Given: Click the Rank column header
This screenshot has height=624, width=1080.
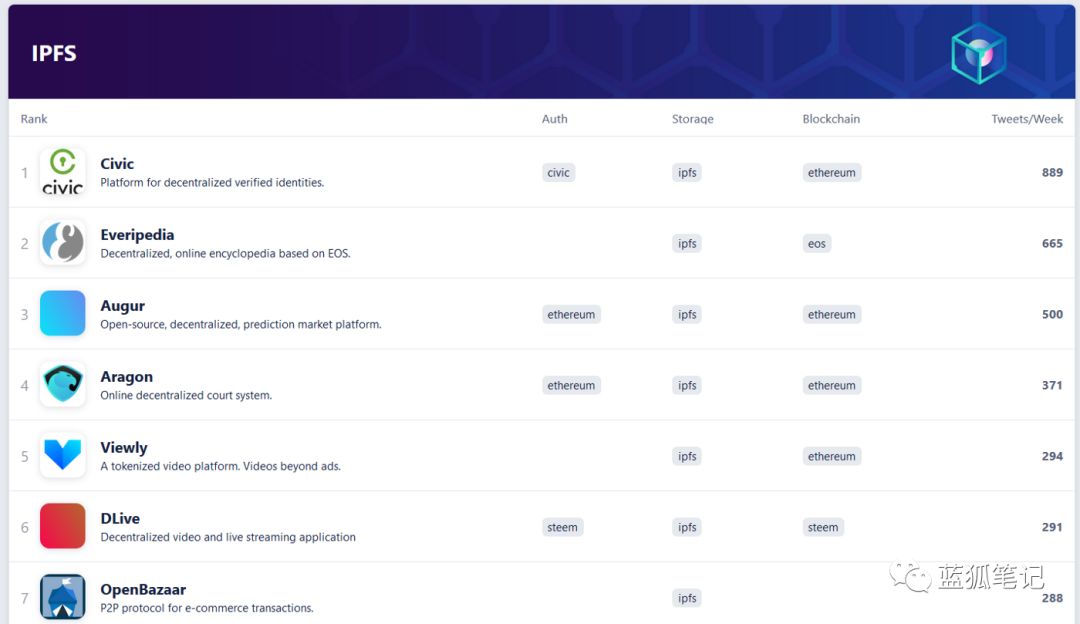Looking at the screenshot, I should 34,119.
